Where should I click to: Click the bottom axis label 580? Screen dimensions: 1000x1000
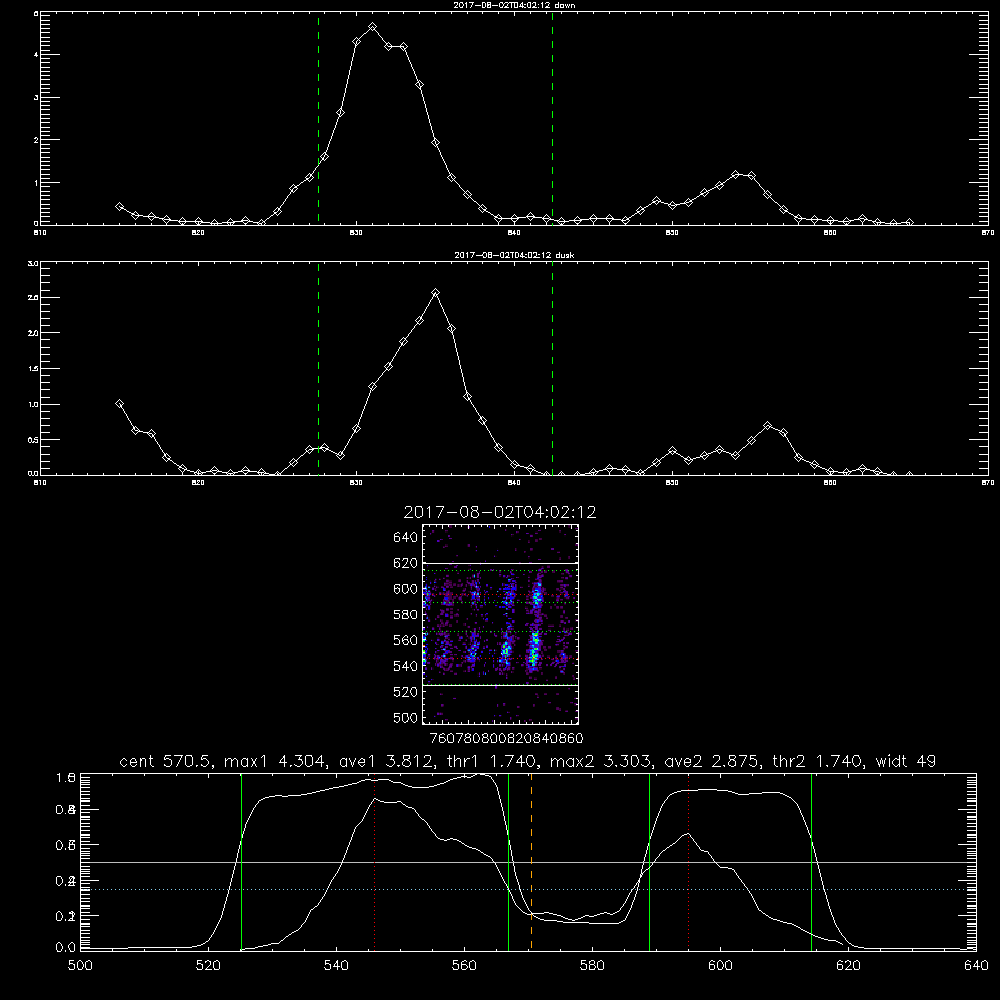click(x=592, y=966)
